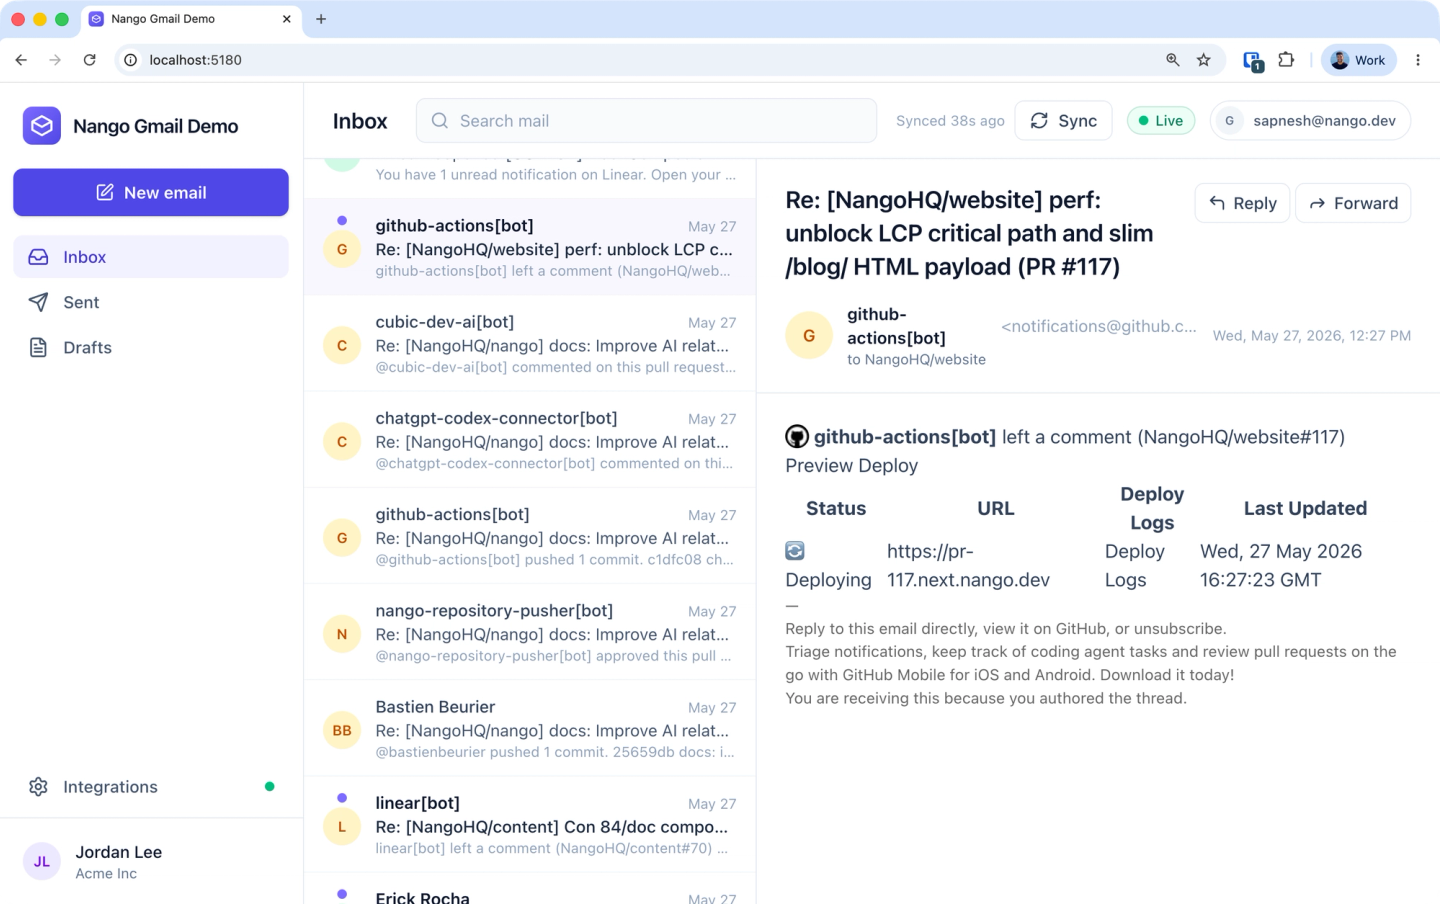Click the green Integrations status dot
Viewport: 1440px width, 904px height.
(269, 787)
